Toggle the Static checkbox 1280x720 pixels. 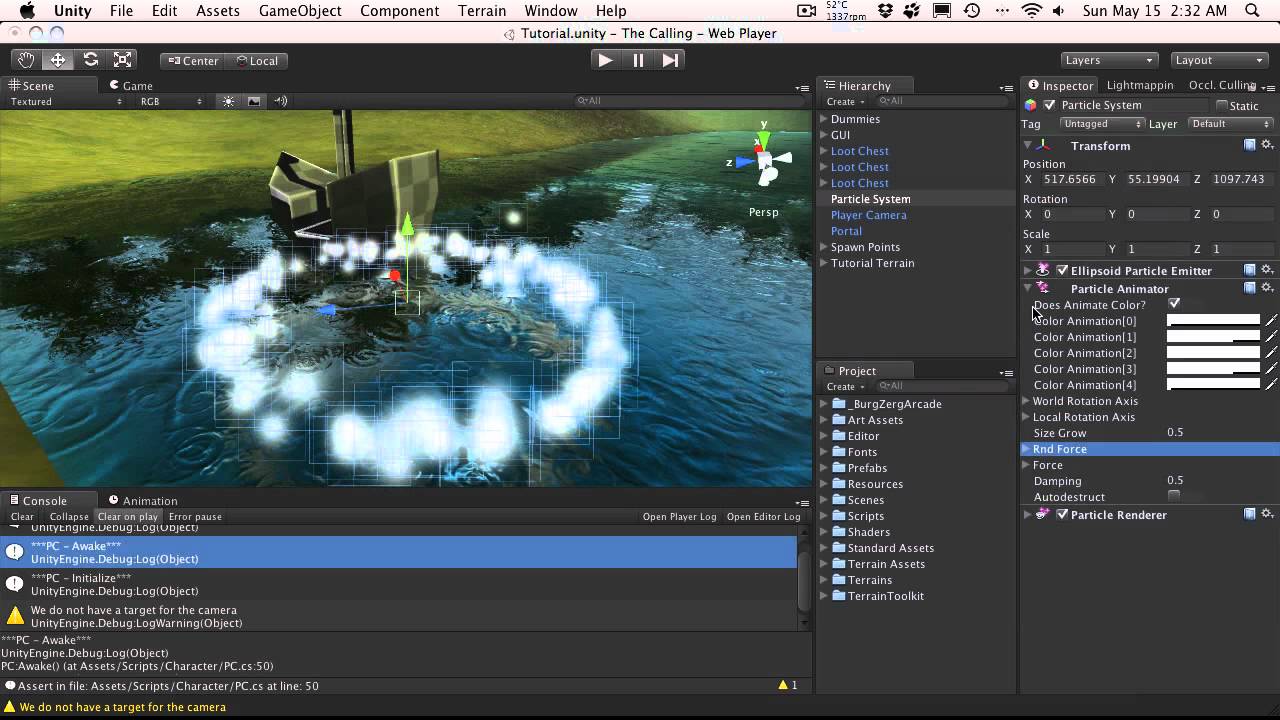1222,105
